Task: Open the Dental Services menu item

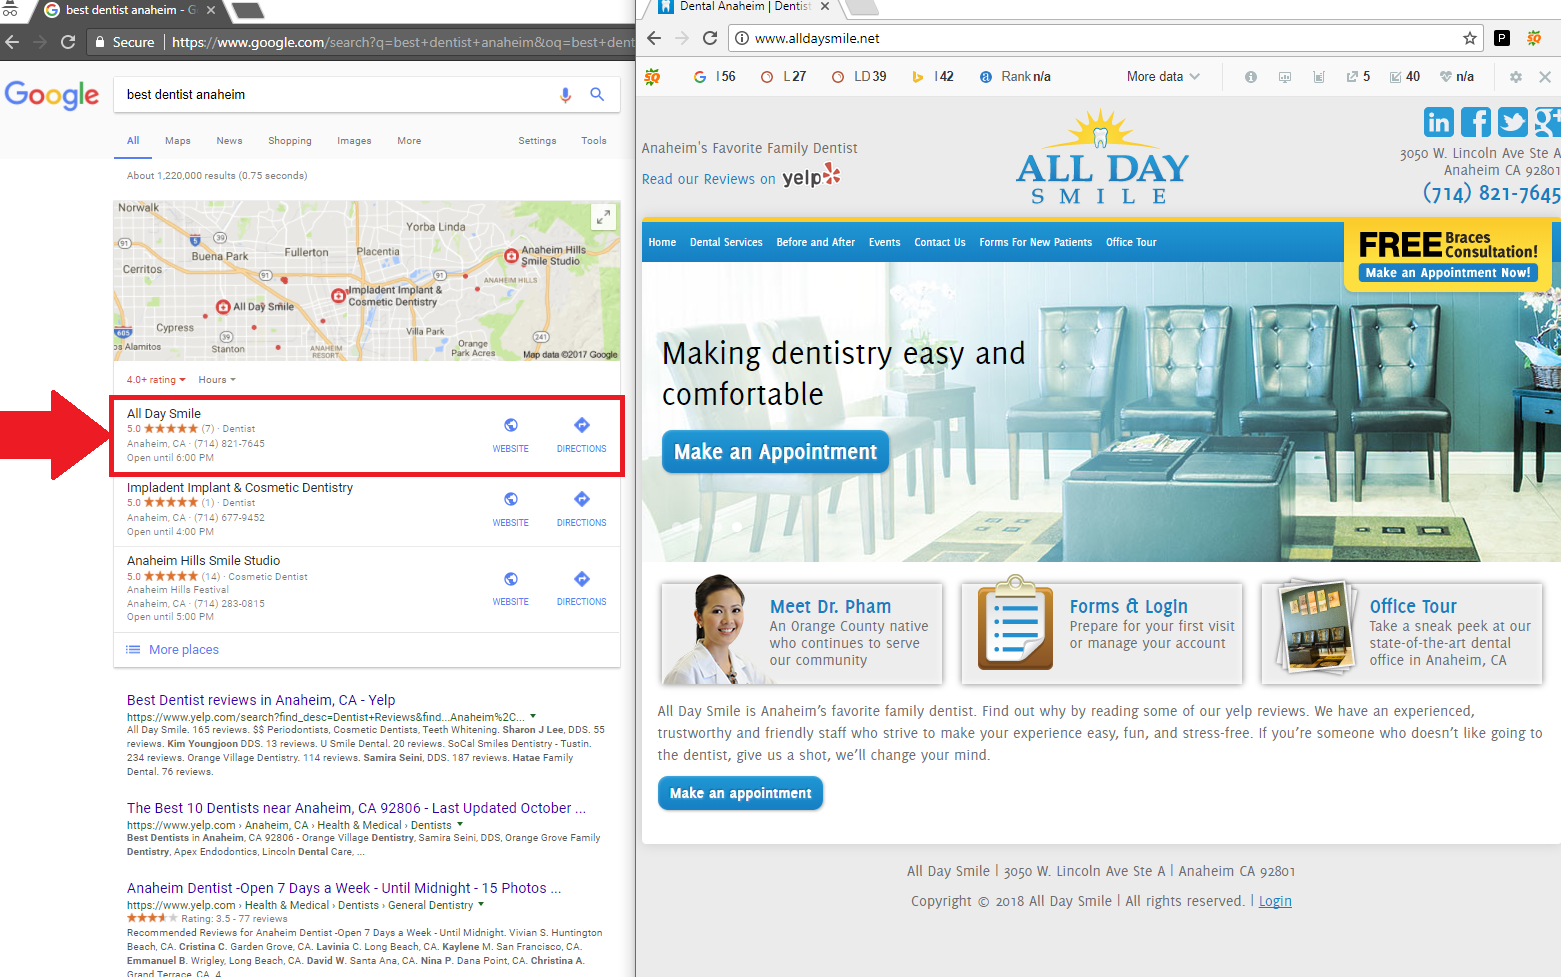Action: (x=726, y=242)
